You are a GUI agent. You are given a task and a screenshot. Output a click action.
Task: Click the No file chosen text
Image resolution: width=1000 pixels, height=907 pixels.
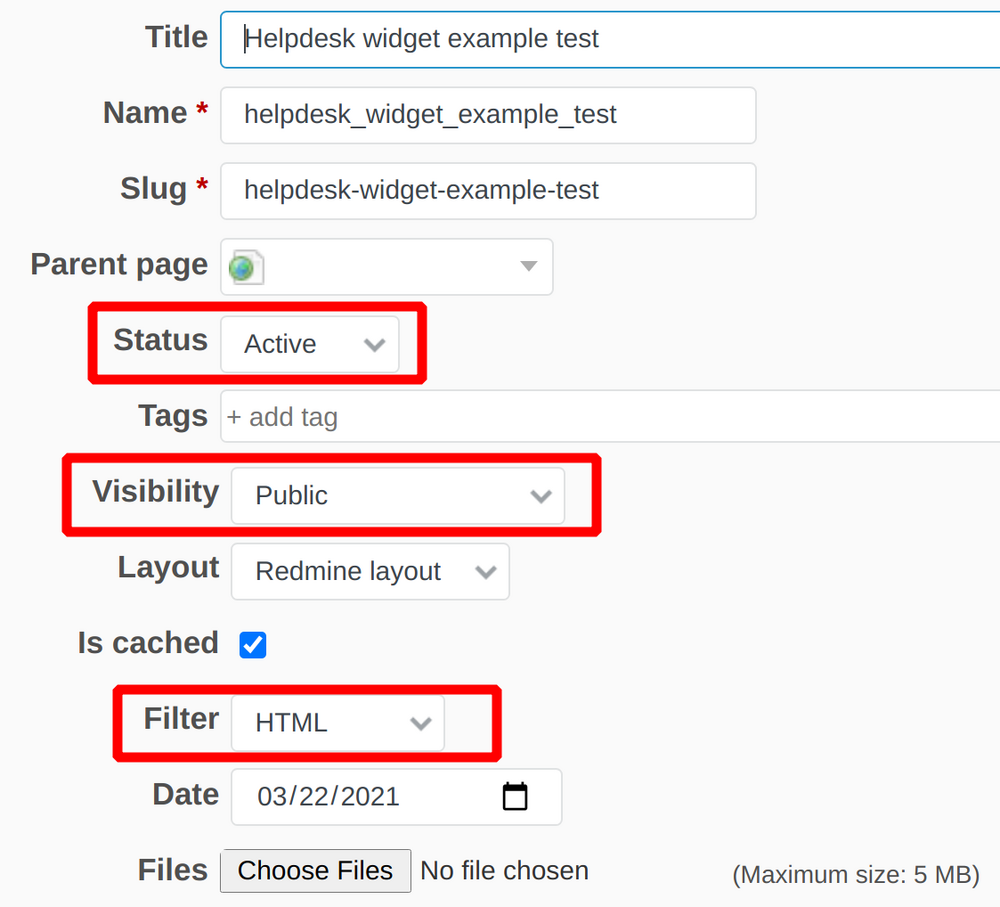click(x=504, y=871)
